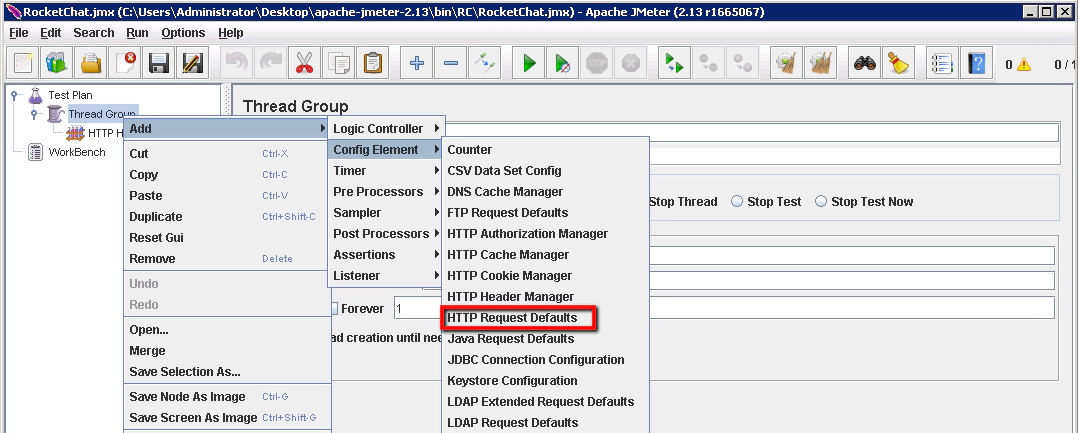Choose Save Node As Image
Screen dimensions: 1078x433
227,397
